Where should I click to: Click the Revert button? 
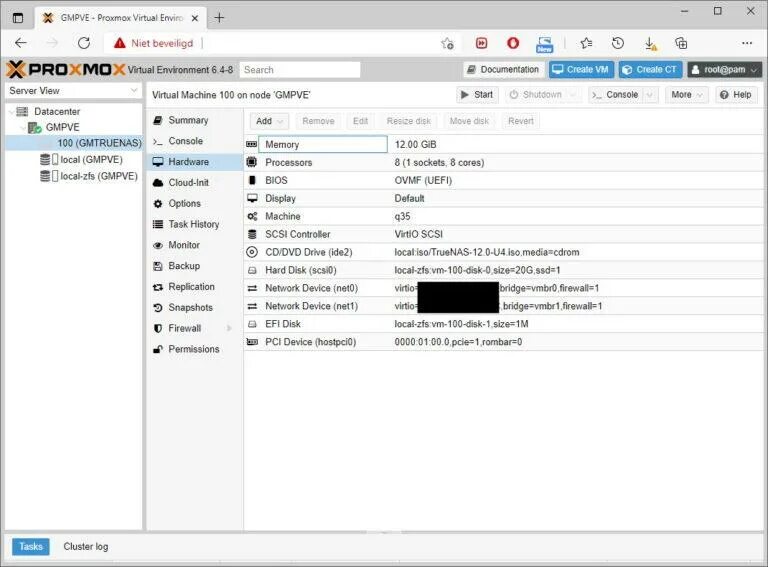click(521, 121)
